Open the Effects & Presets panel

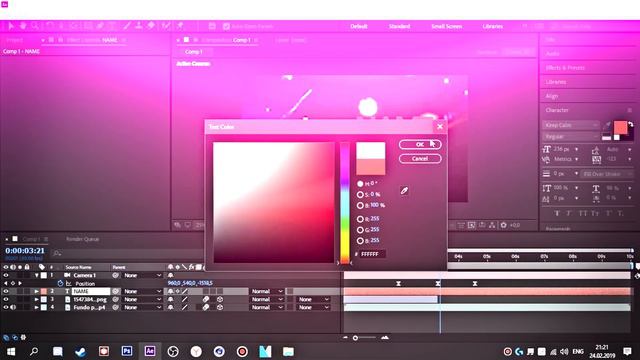(565, 68)
